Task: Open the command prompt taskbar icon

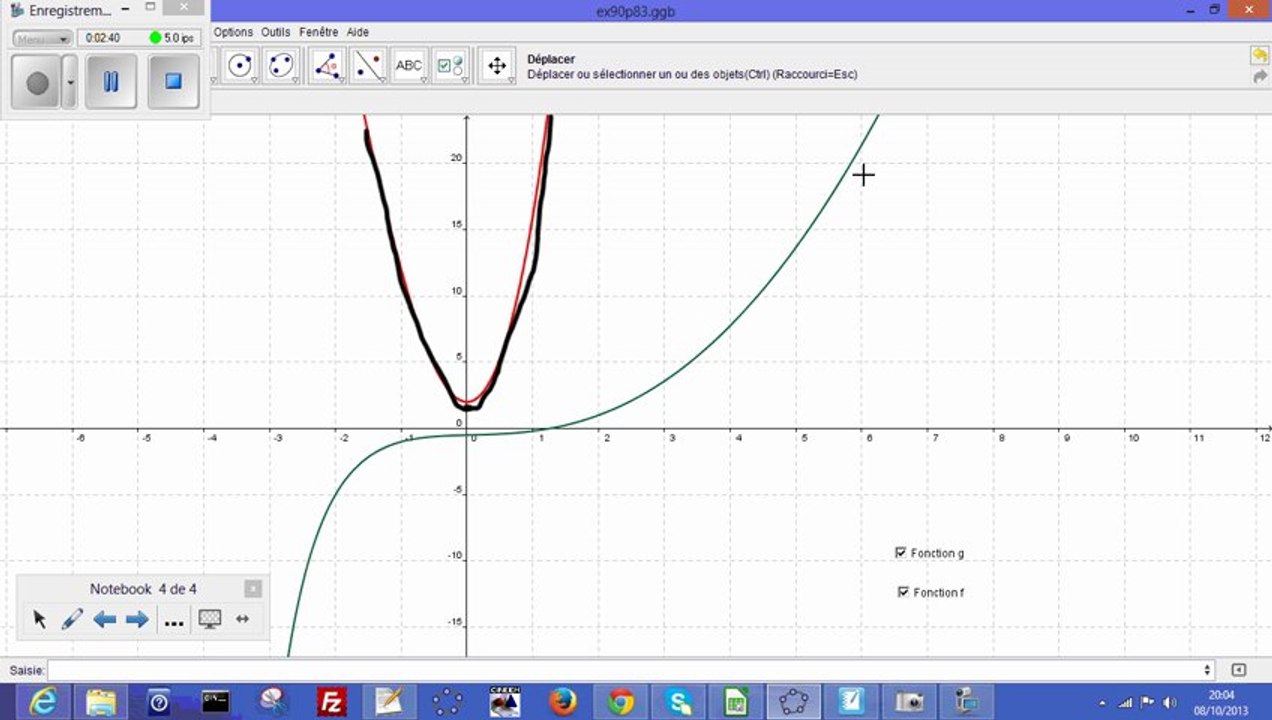Action: tap(216, 702)
